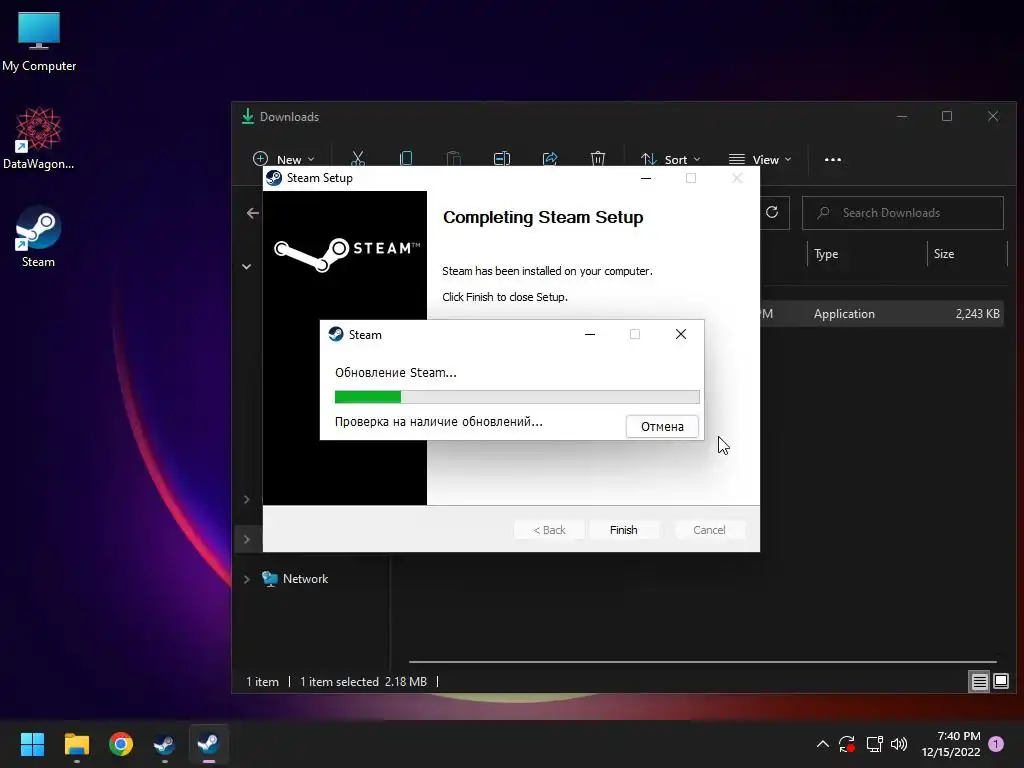Open File Explorer from the taskbar
1024x768 pixels.
[76, 744]
